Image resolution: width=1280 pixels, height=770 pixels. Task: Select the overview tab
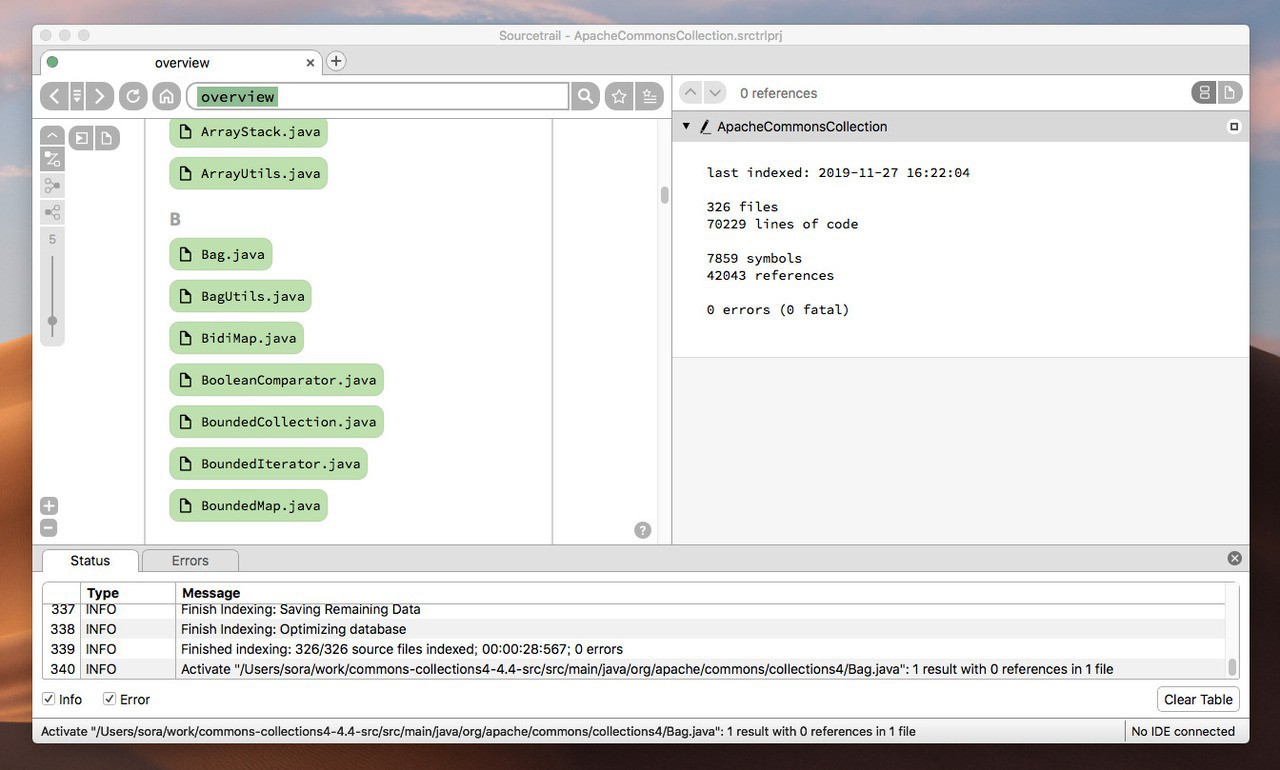[x=181, y=62]
